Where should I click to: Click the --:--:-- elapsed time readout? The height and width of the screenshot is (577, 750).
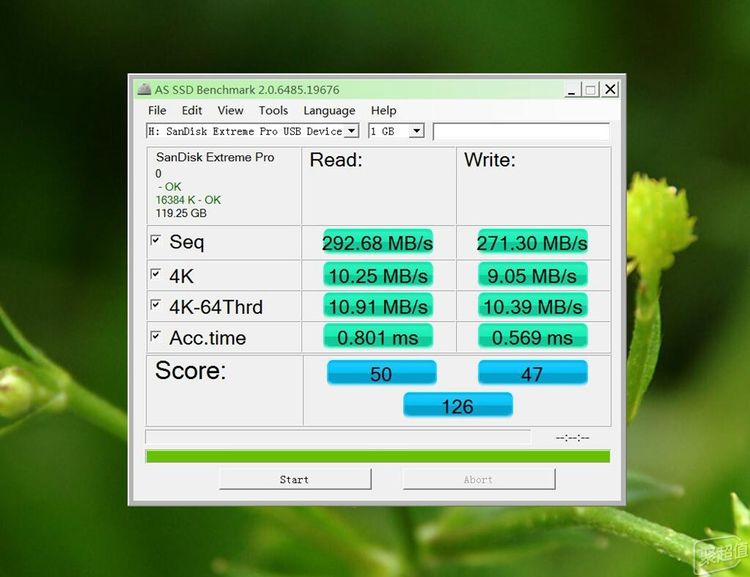pyautogui.click(x=572, y=438)
